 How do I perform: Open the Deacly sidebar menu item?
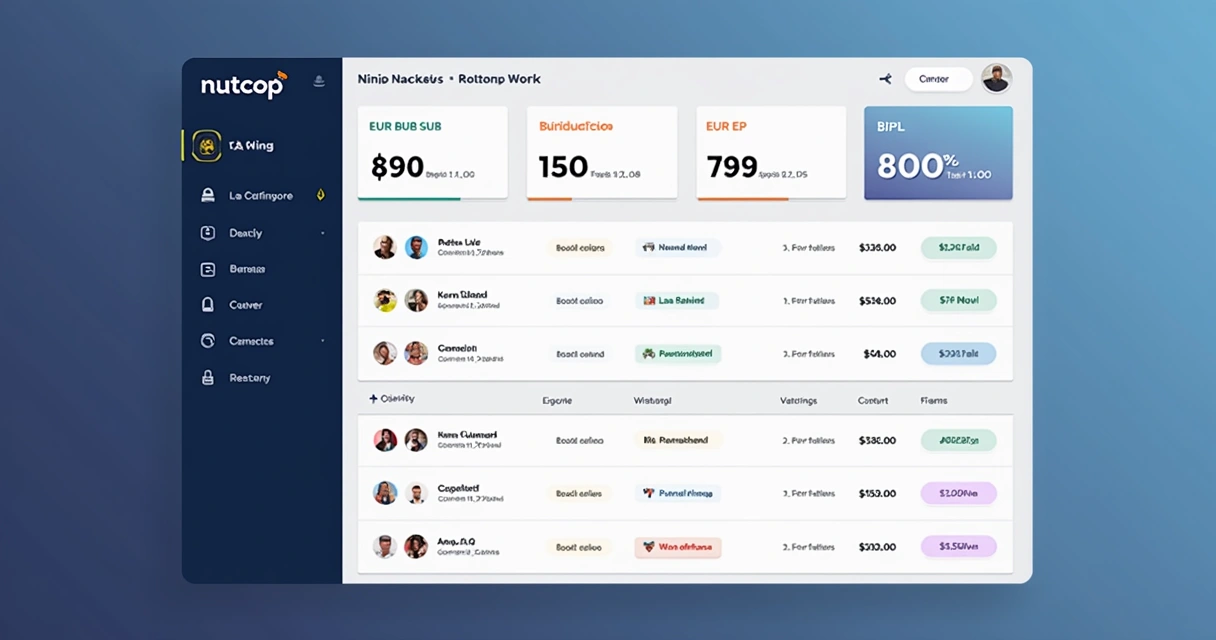point(245,233)
